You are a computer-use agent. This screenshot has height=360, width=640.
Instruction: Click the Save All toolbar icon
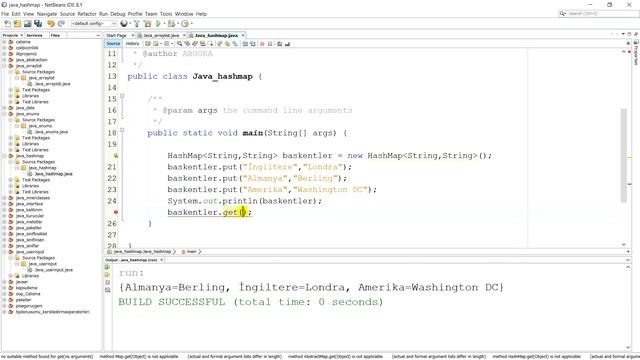(38, 24)
